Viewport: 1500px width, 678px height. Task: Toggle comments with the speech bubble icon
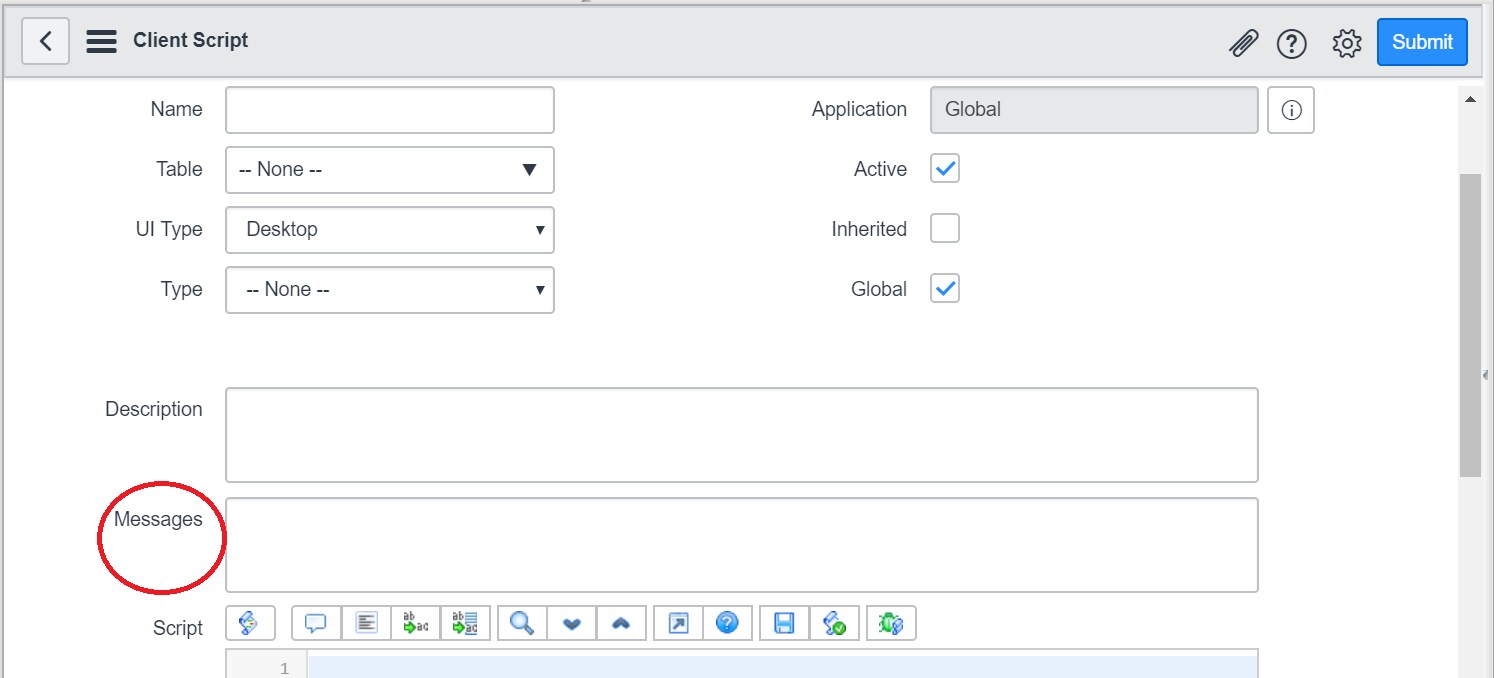(315, 622)
